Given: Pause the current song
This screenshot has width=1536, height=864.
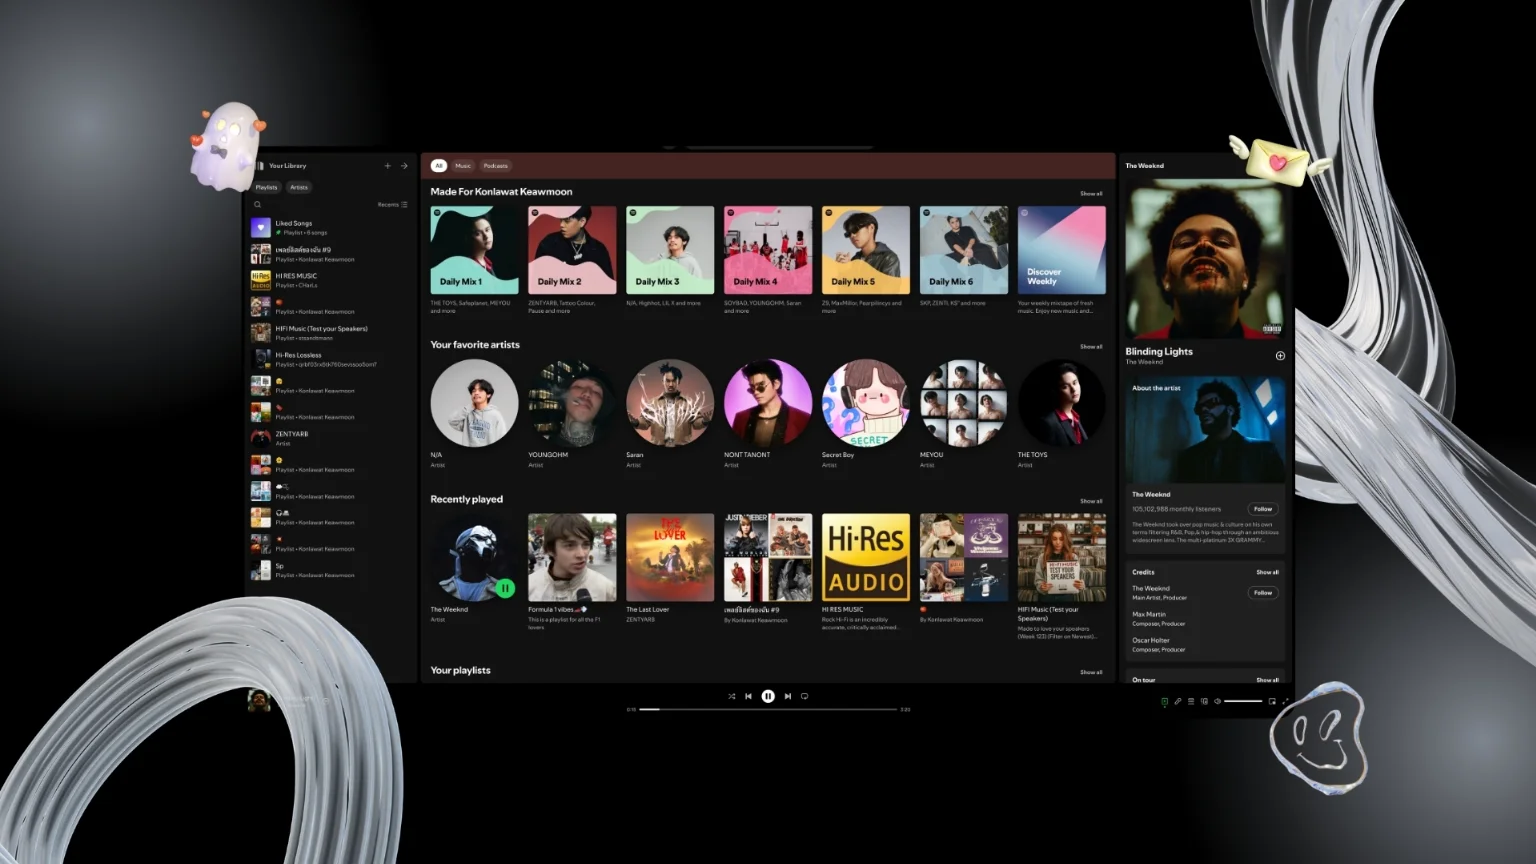Looking at the screenshot, I should point(768,696).
